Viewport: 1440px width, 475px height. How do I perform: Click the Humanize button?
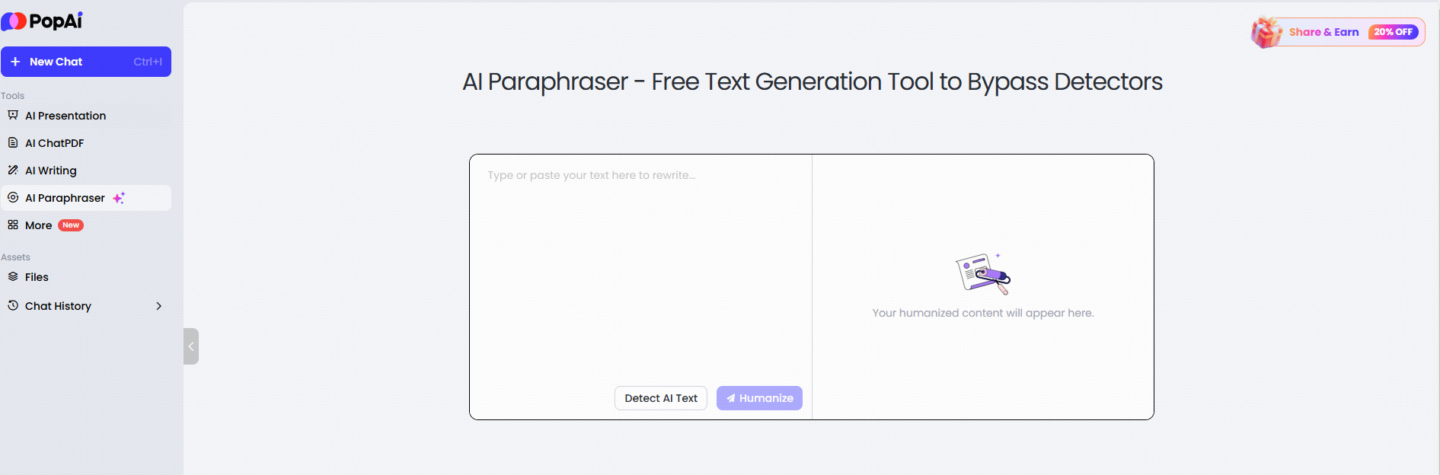point(759,398)
